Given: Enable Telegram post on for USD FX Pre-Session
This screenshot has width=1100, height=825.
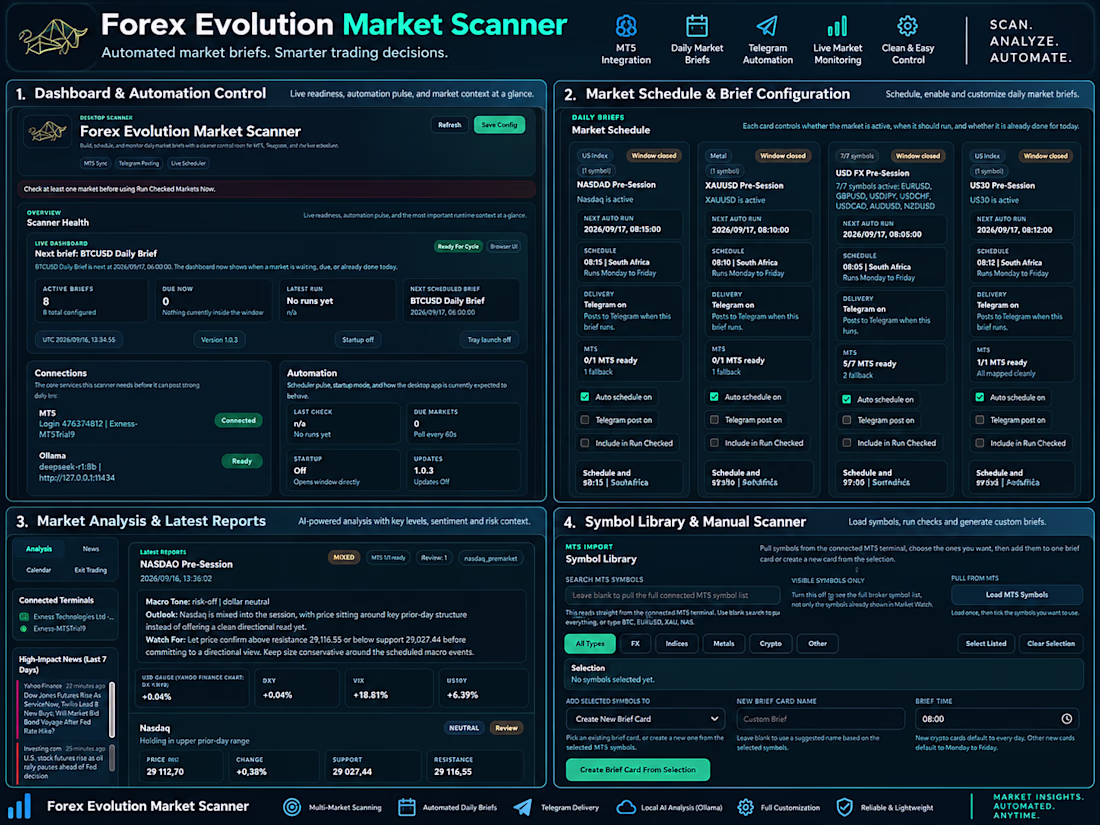Looking at the screenshot, I should coord(847,420).
